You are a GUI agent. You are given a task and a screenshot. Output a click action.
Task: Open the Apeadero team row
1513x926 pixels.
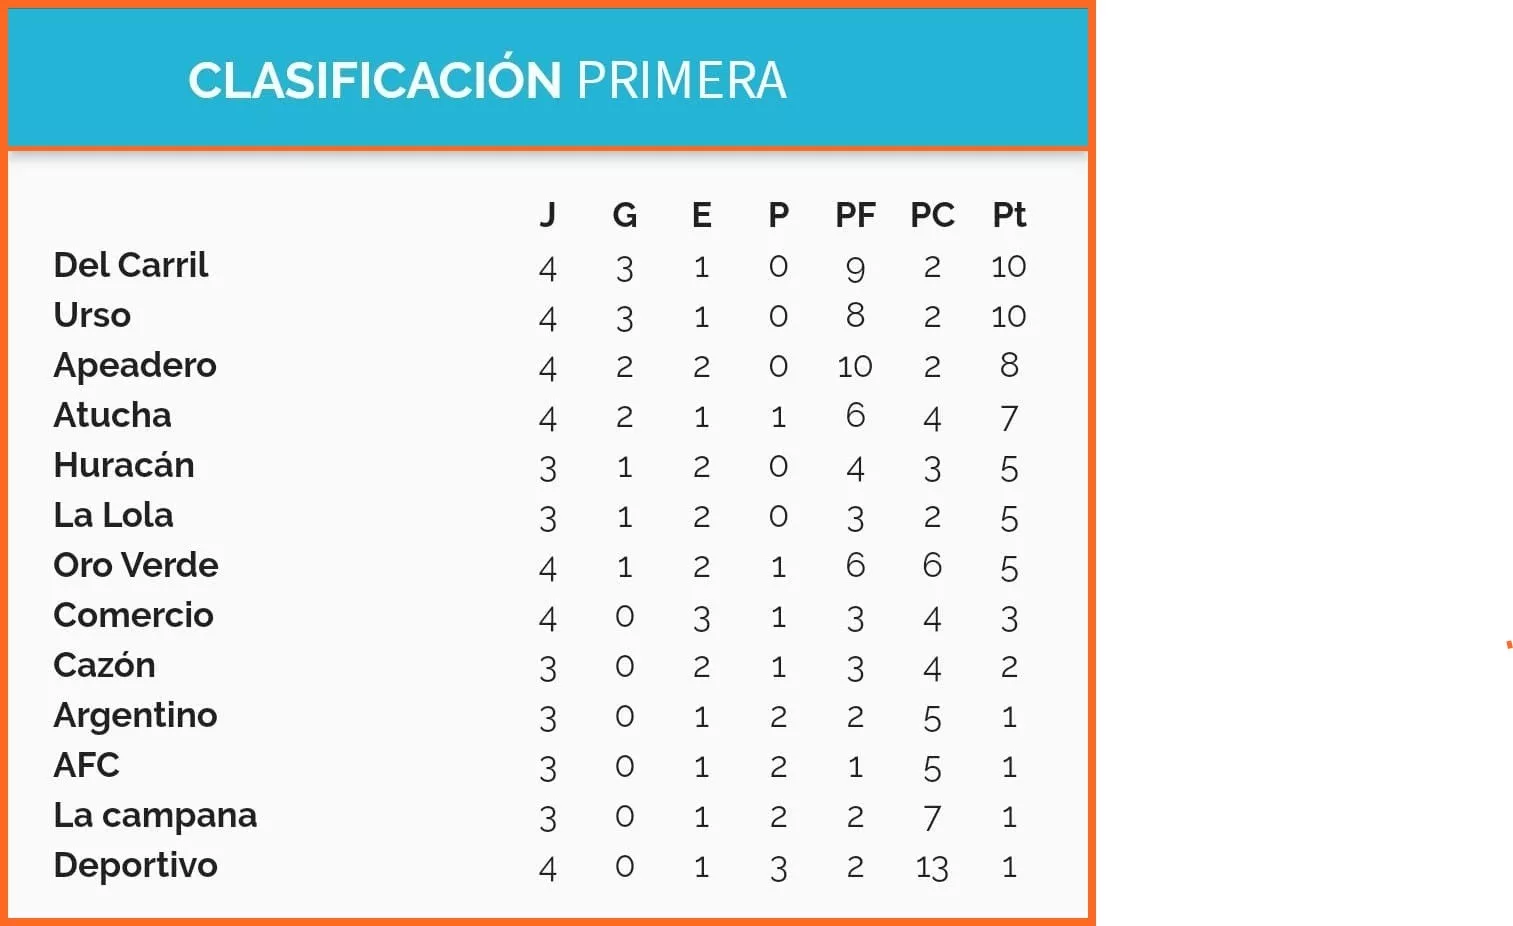click(x=135, y=365)
